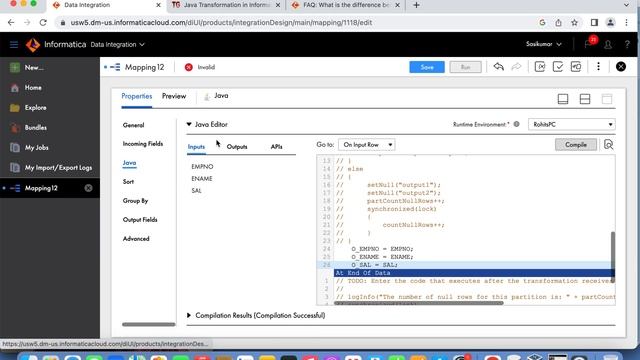Open the Informatica hamburger navigation menu

[14, 44]
